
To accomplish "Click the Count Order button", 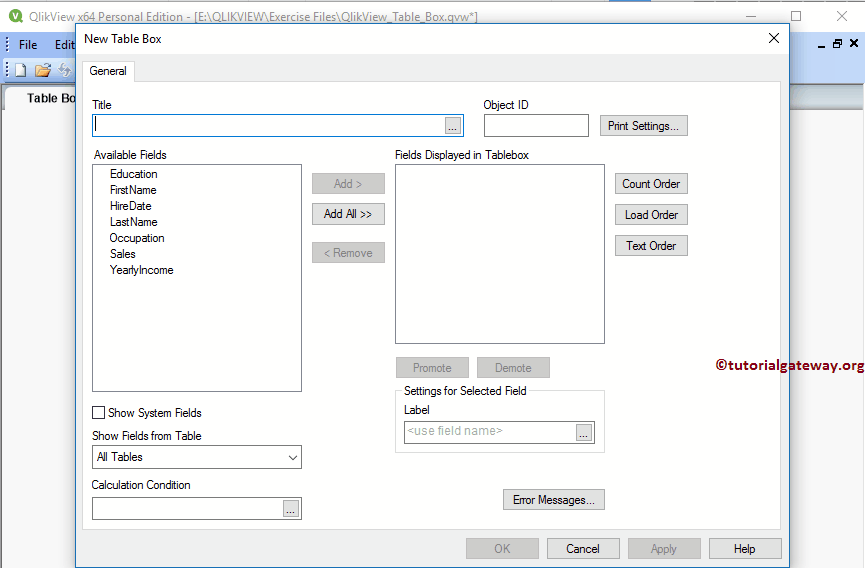I will click(651, 184).
